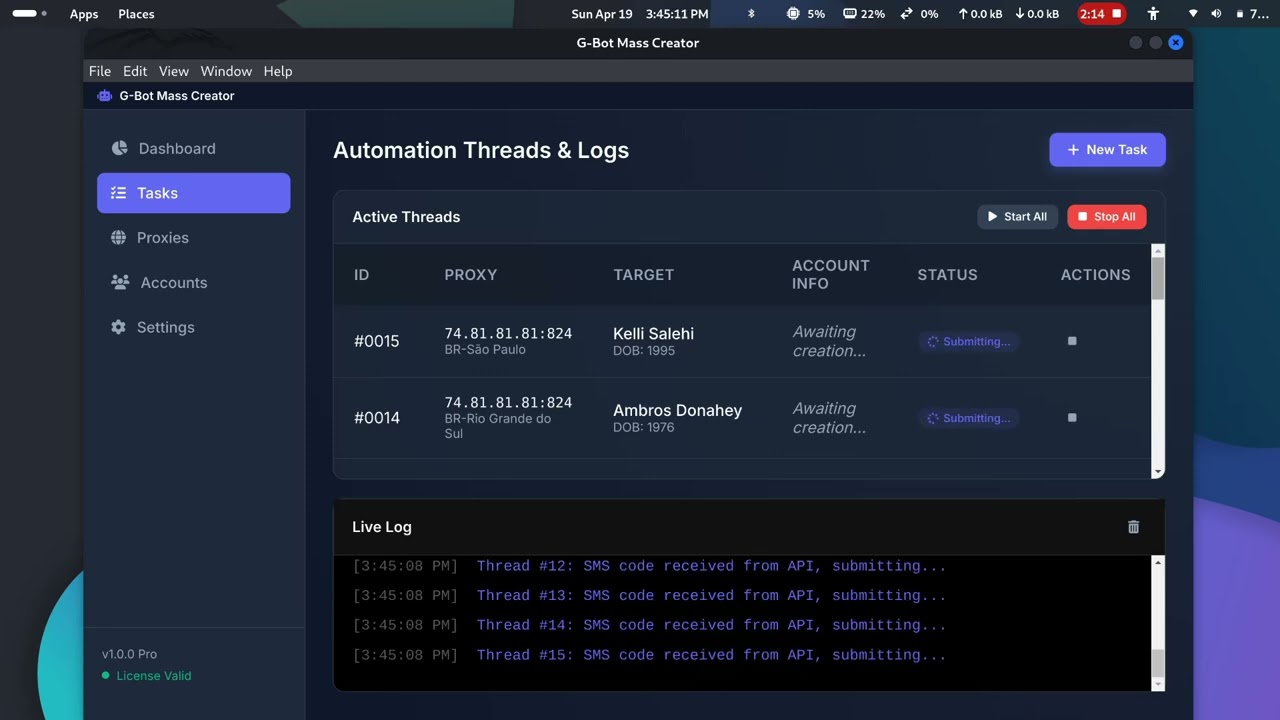Click the Submitting status badge for #0014
The image size is (1280, 720).
point(969,418)
